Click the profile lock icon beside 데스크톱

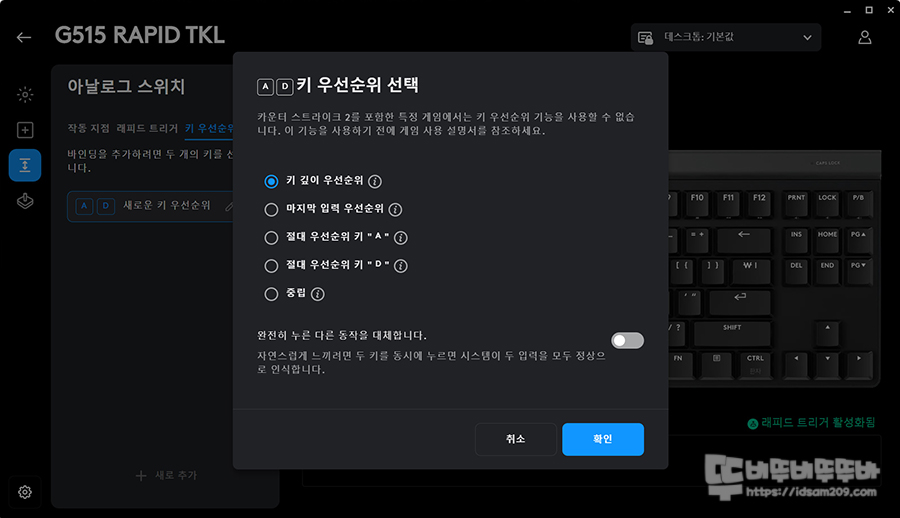coord(646,38)
